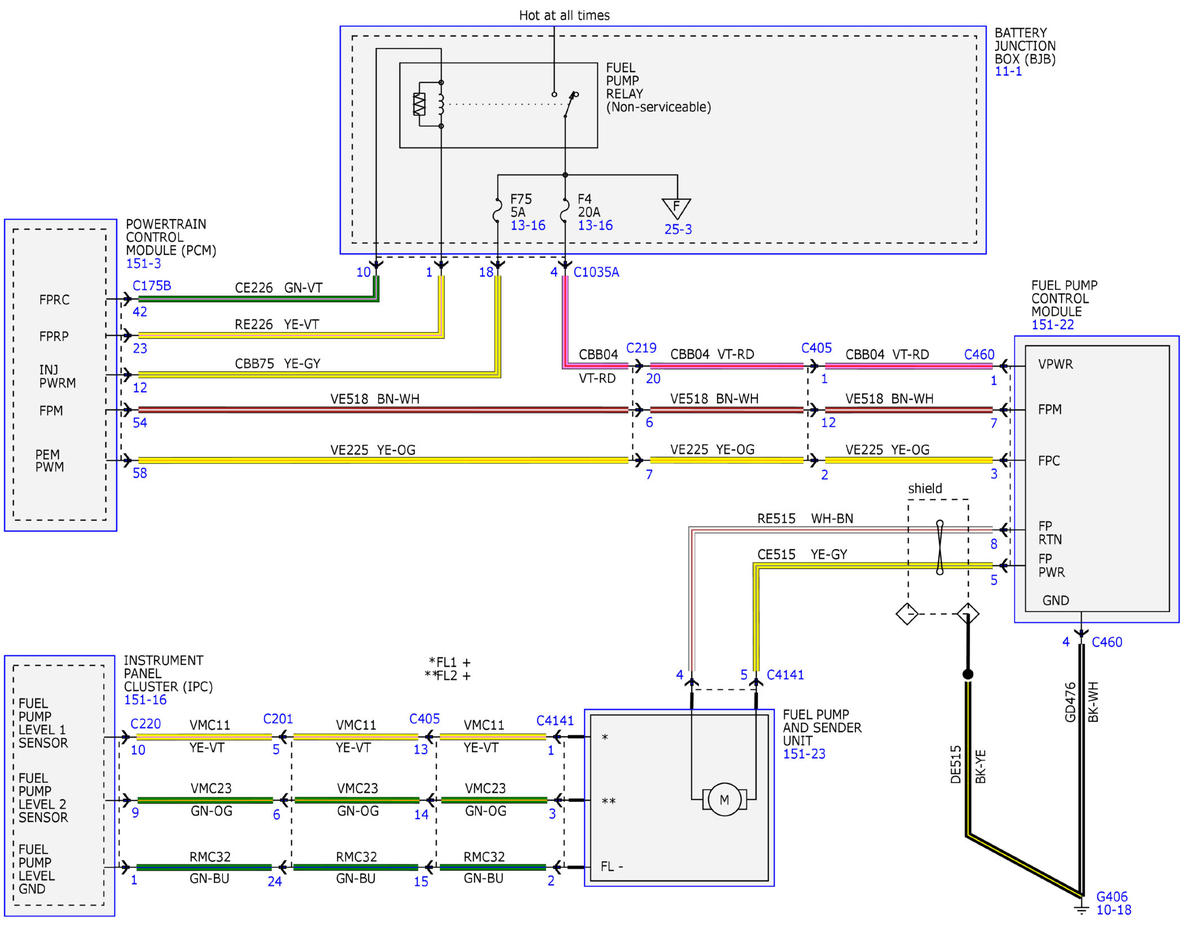The height and width of the screenshot is (927, 1200).
Task: Select the PEM PWM pin label
Action: pyautogui.click(x=49, y=460)
